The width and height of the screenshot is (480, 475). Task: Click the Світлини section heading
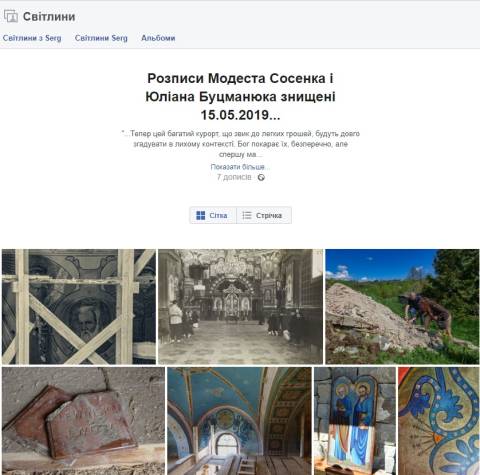click(x=49, y=17)
